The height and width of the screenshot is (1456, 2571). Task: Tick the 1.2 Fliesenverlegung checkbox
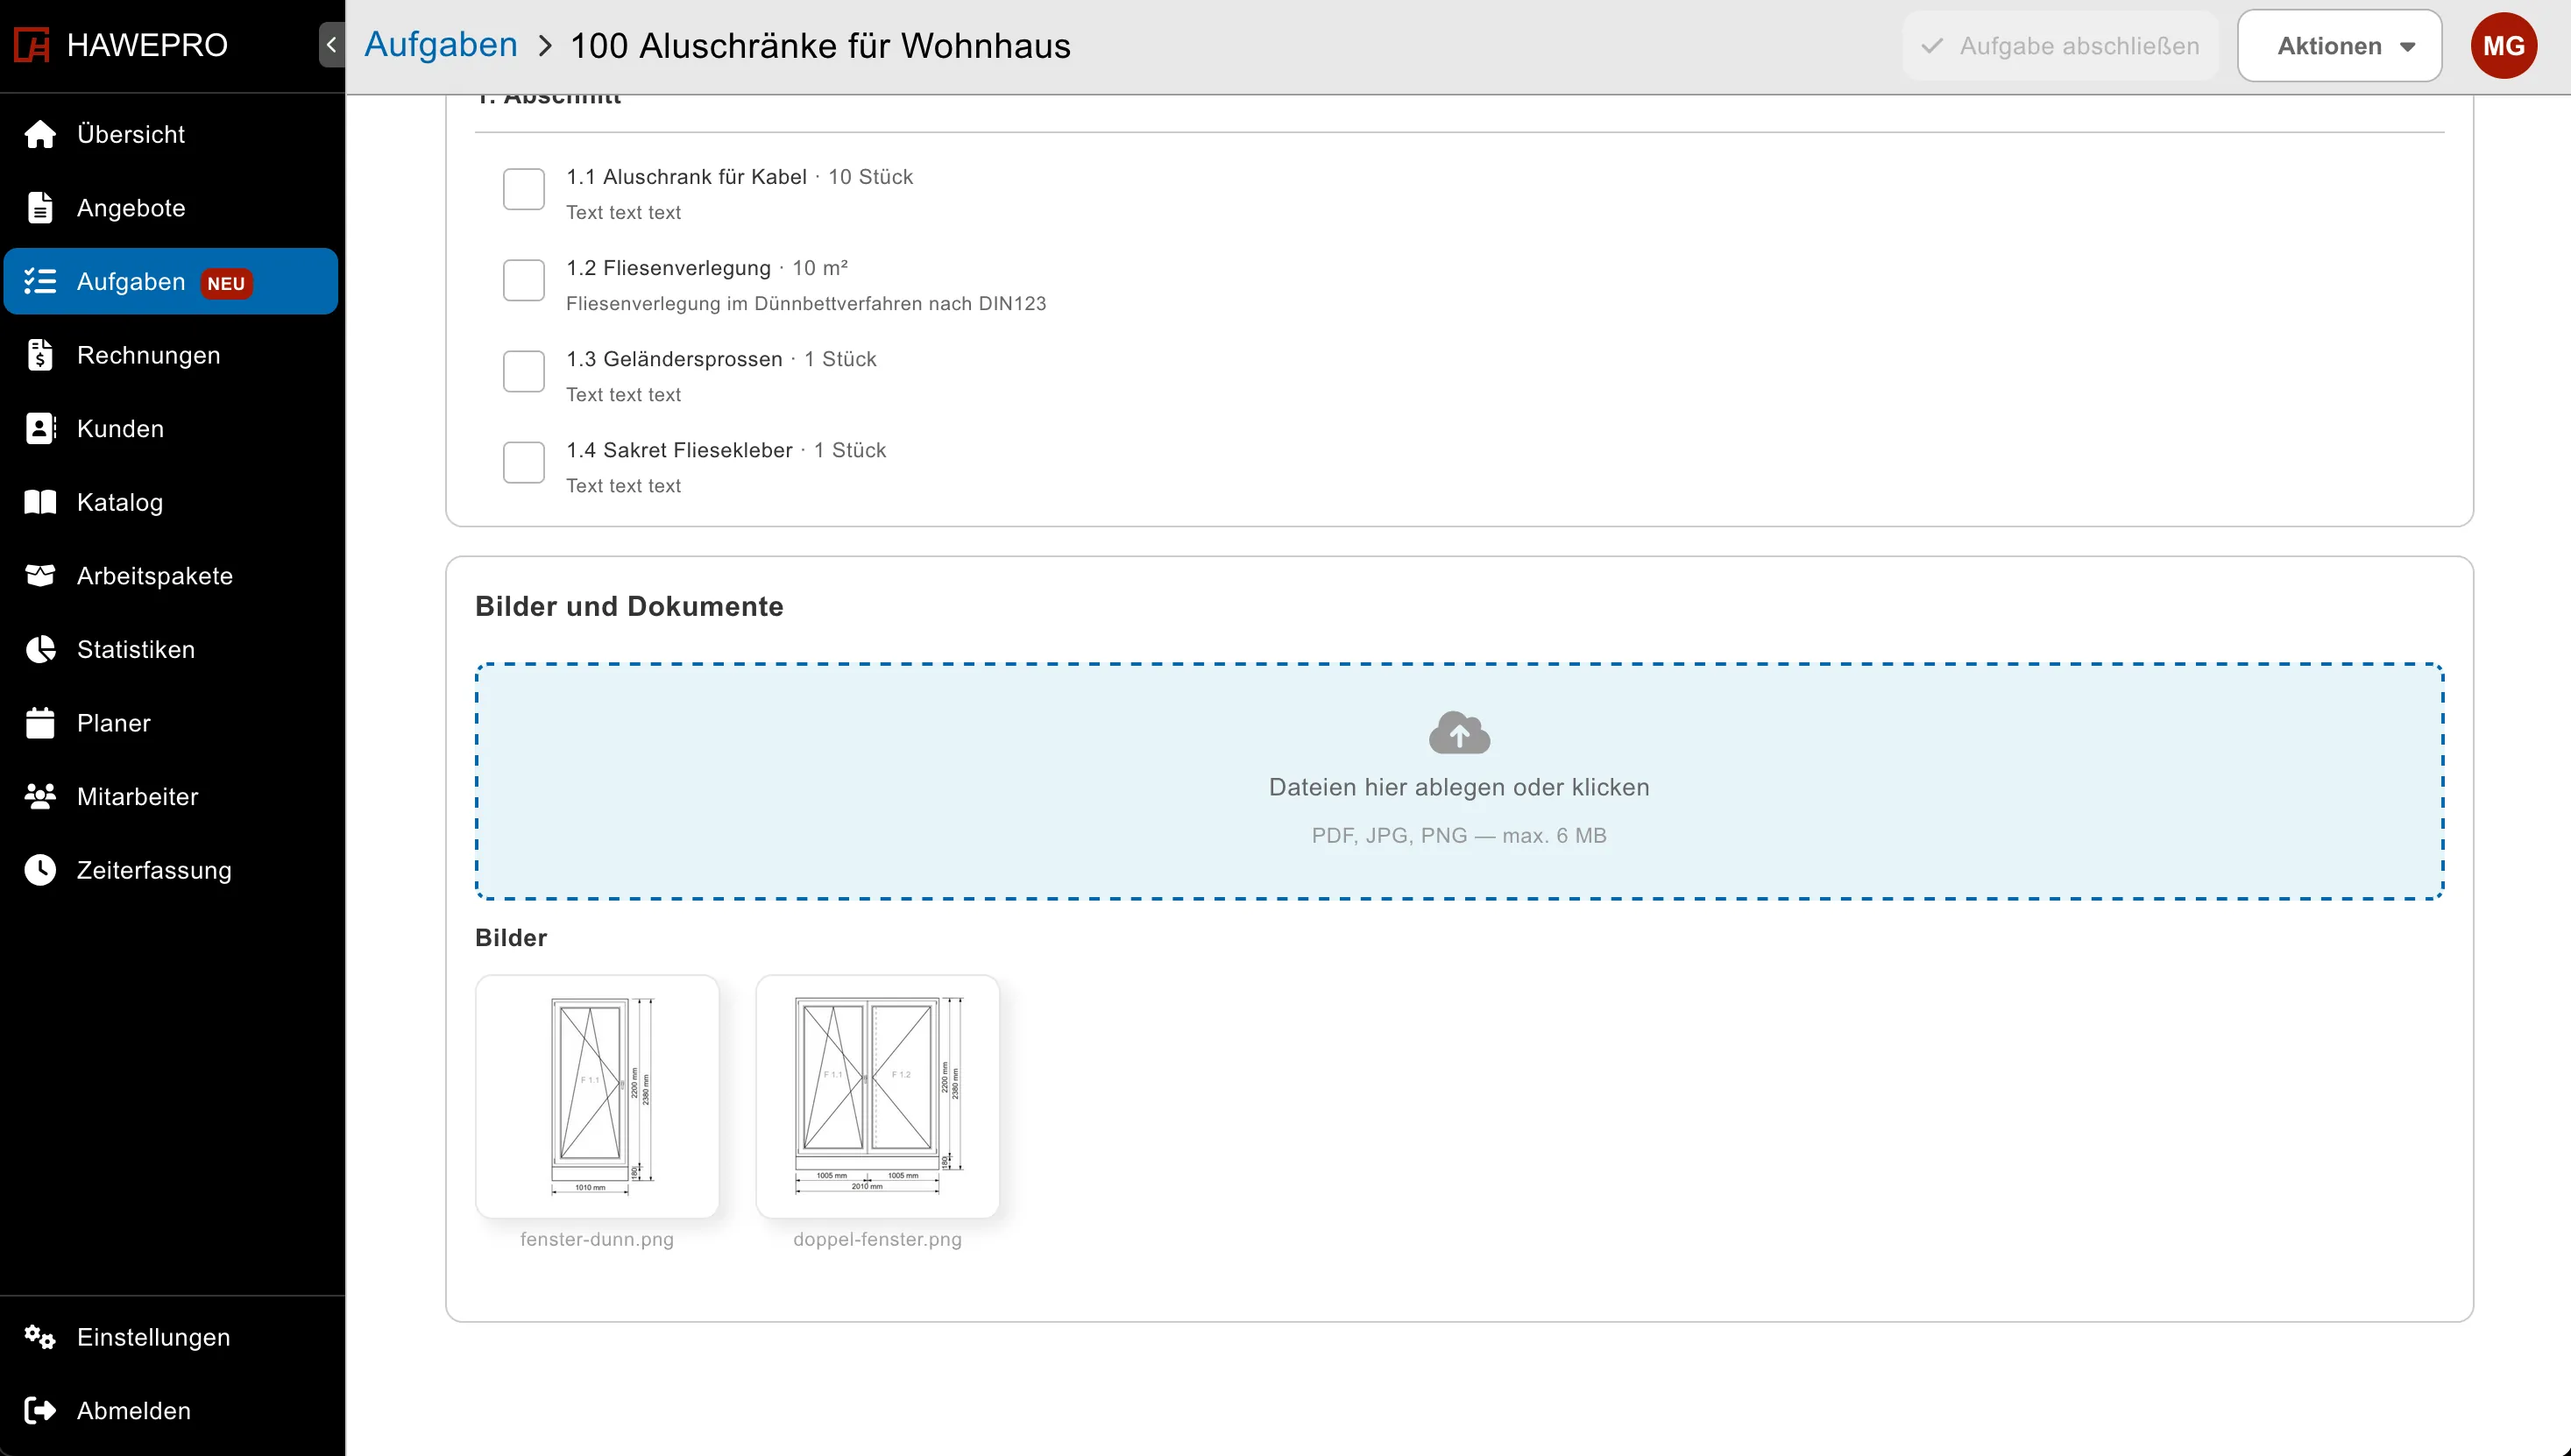tap(524, 280)
